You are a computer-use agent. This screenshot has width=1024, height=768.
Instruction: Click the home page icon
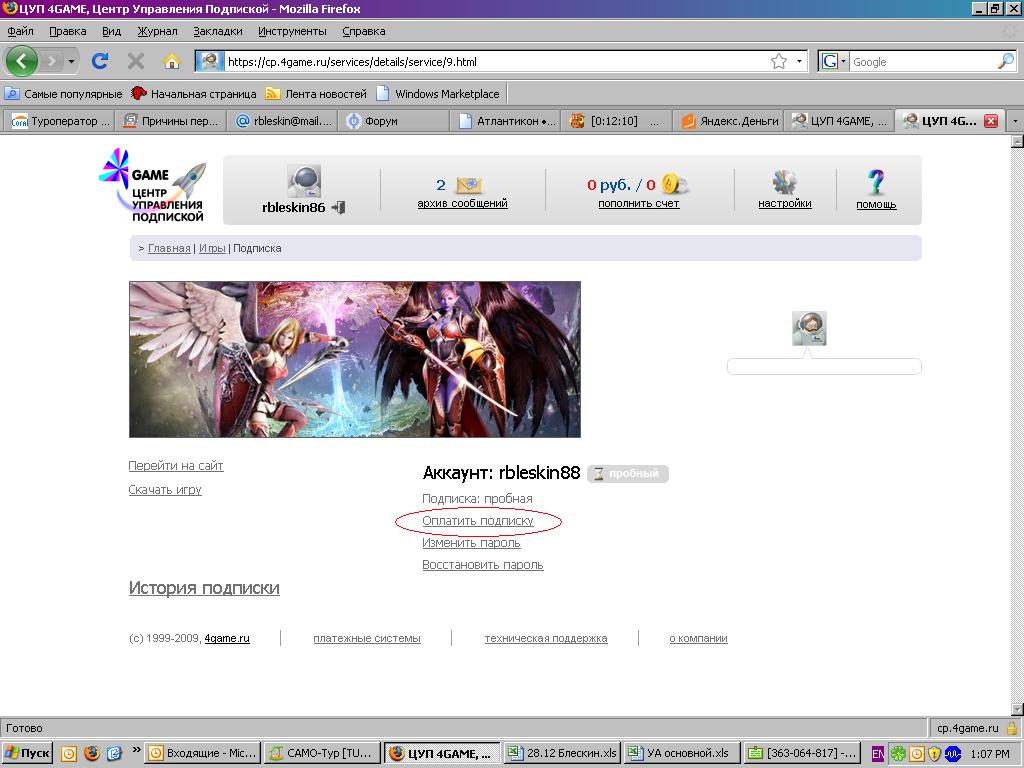pos(171,61)
